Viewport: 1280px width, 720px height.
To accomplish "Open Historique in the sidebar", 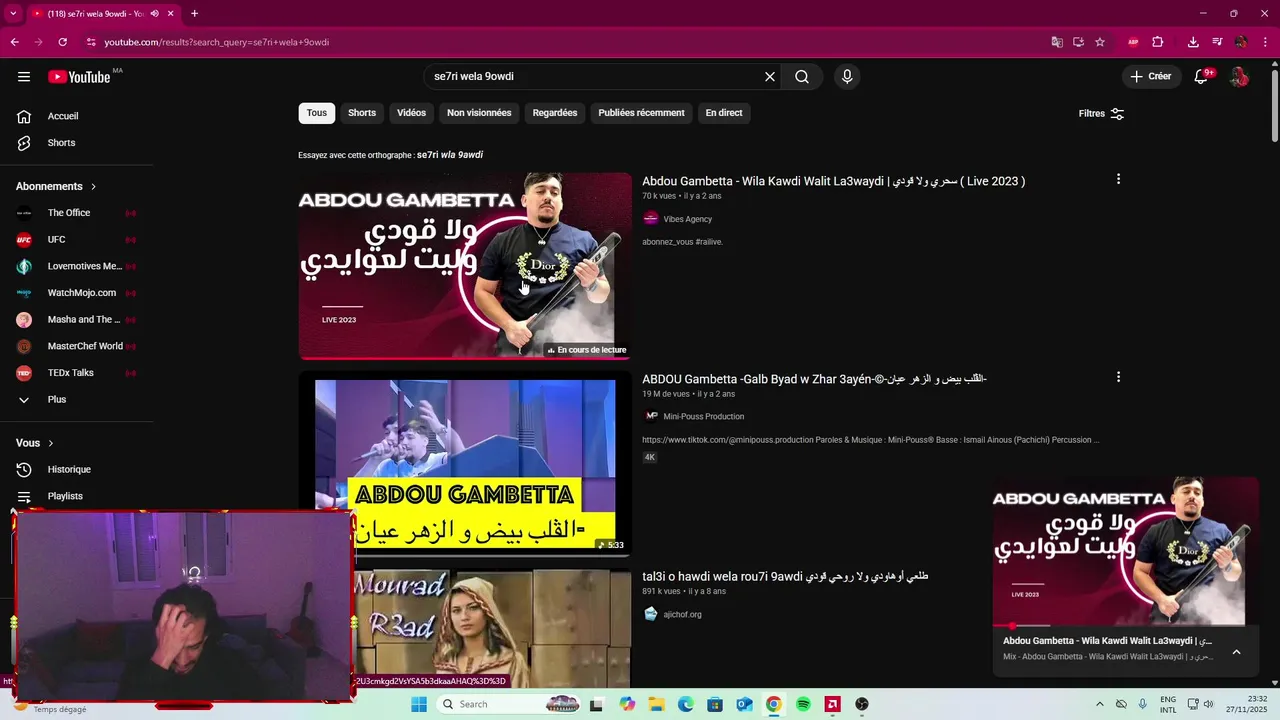I will [x=76, y=469].
